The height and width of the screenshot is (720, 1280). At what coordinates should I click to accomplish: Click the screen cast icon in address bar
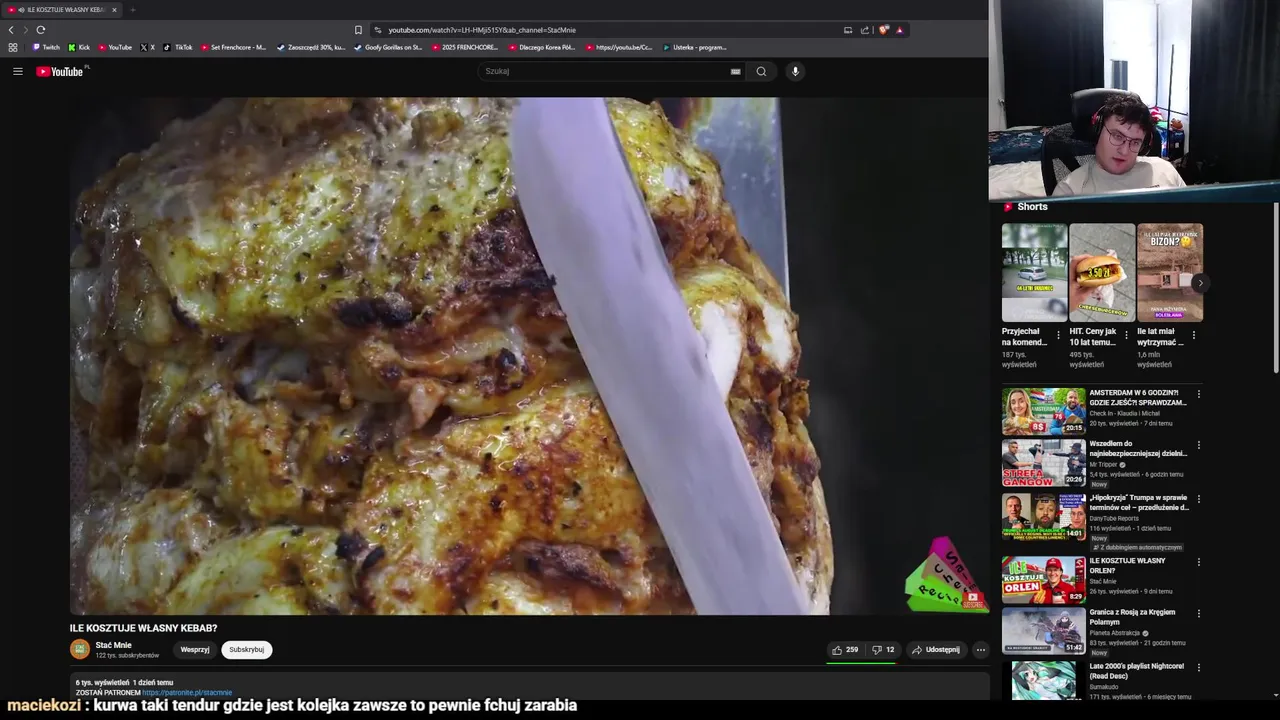pyautogui.click(x=848, y=30)
